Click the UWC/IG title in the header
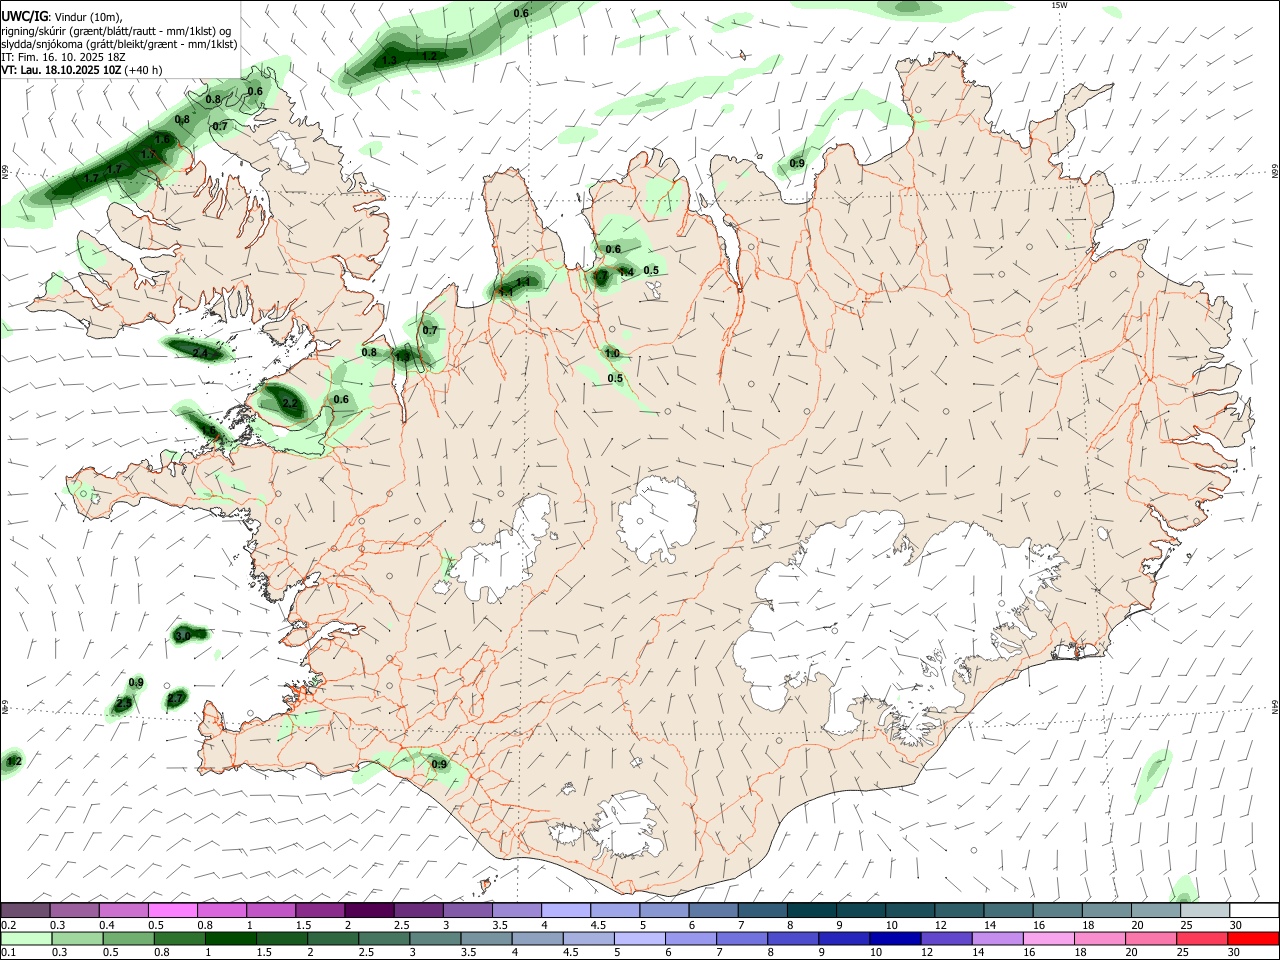 click(24, 15)
